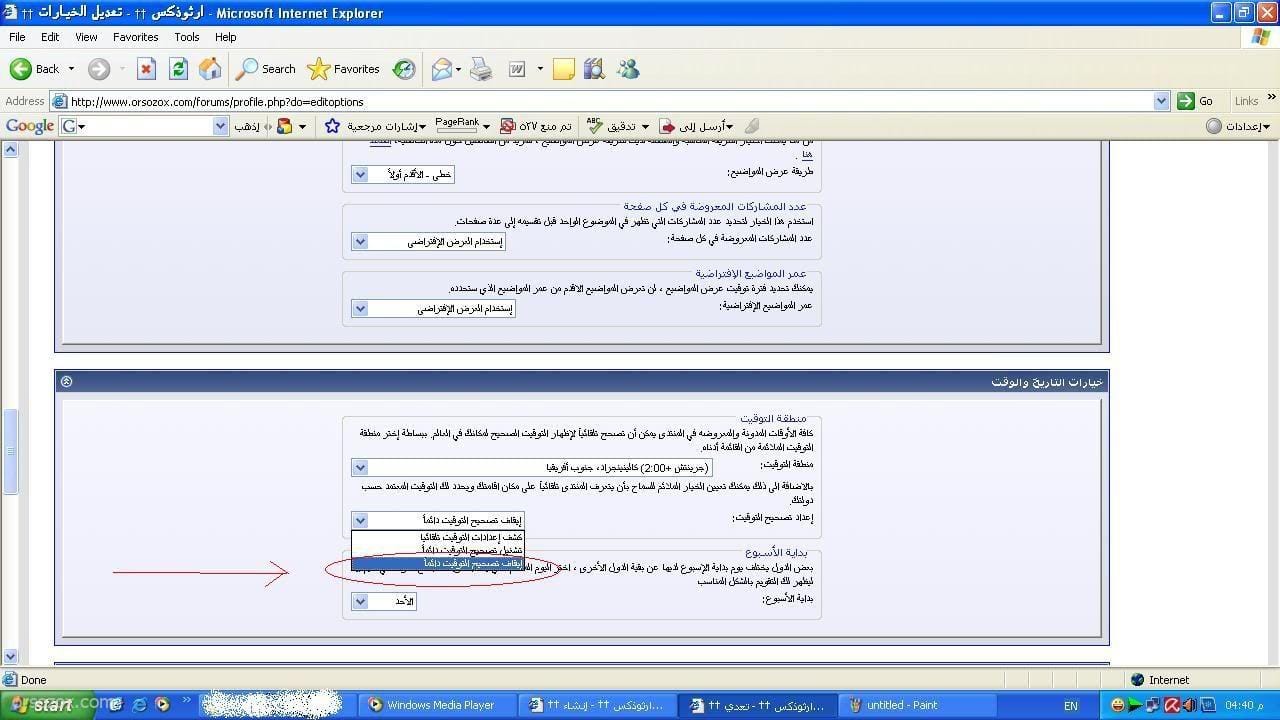Open the Favorites menu in menu bar
Image resolution: width=1280 pixels, height=720 pixels.
coord(135,37)
